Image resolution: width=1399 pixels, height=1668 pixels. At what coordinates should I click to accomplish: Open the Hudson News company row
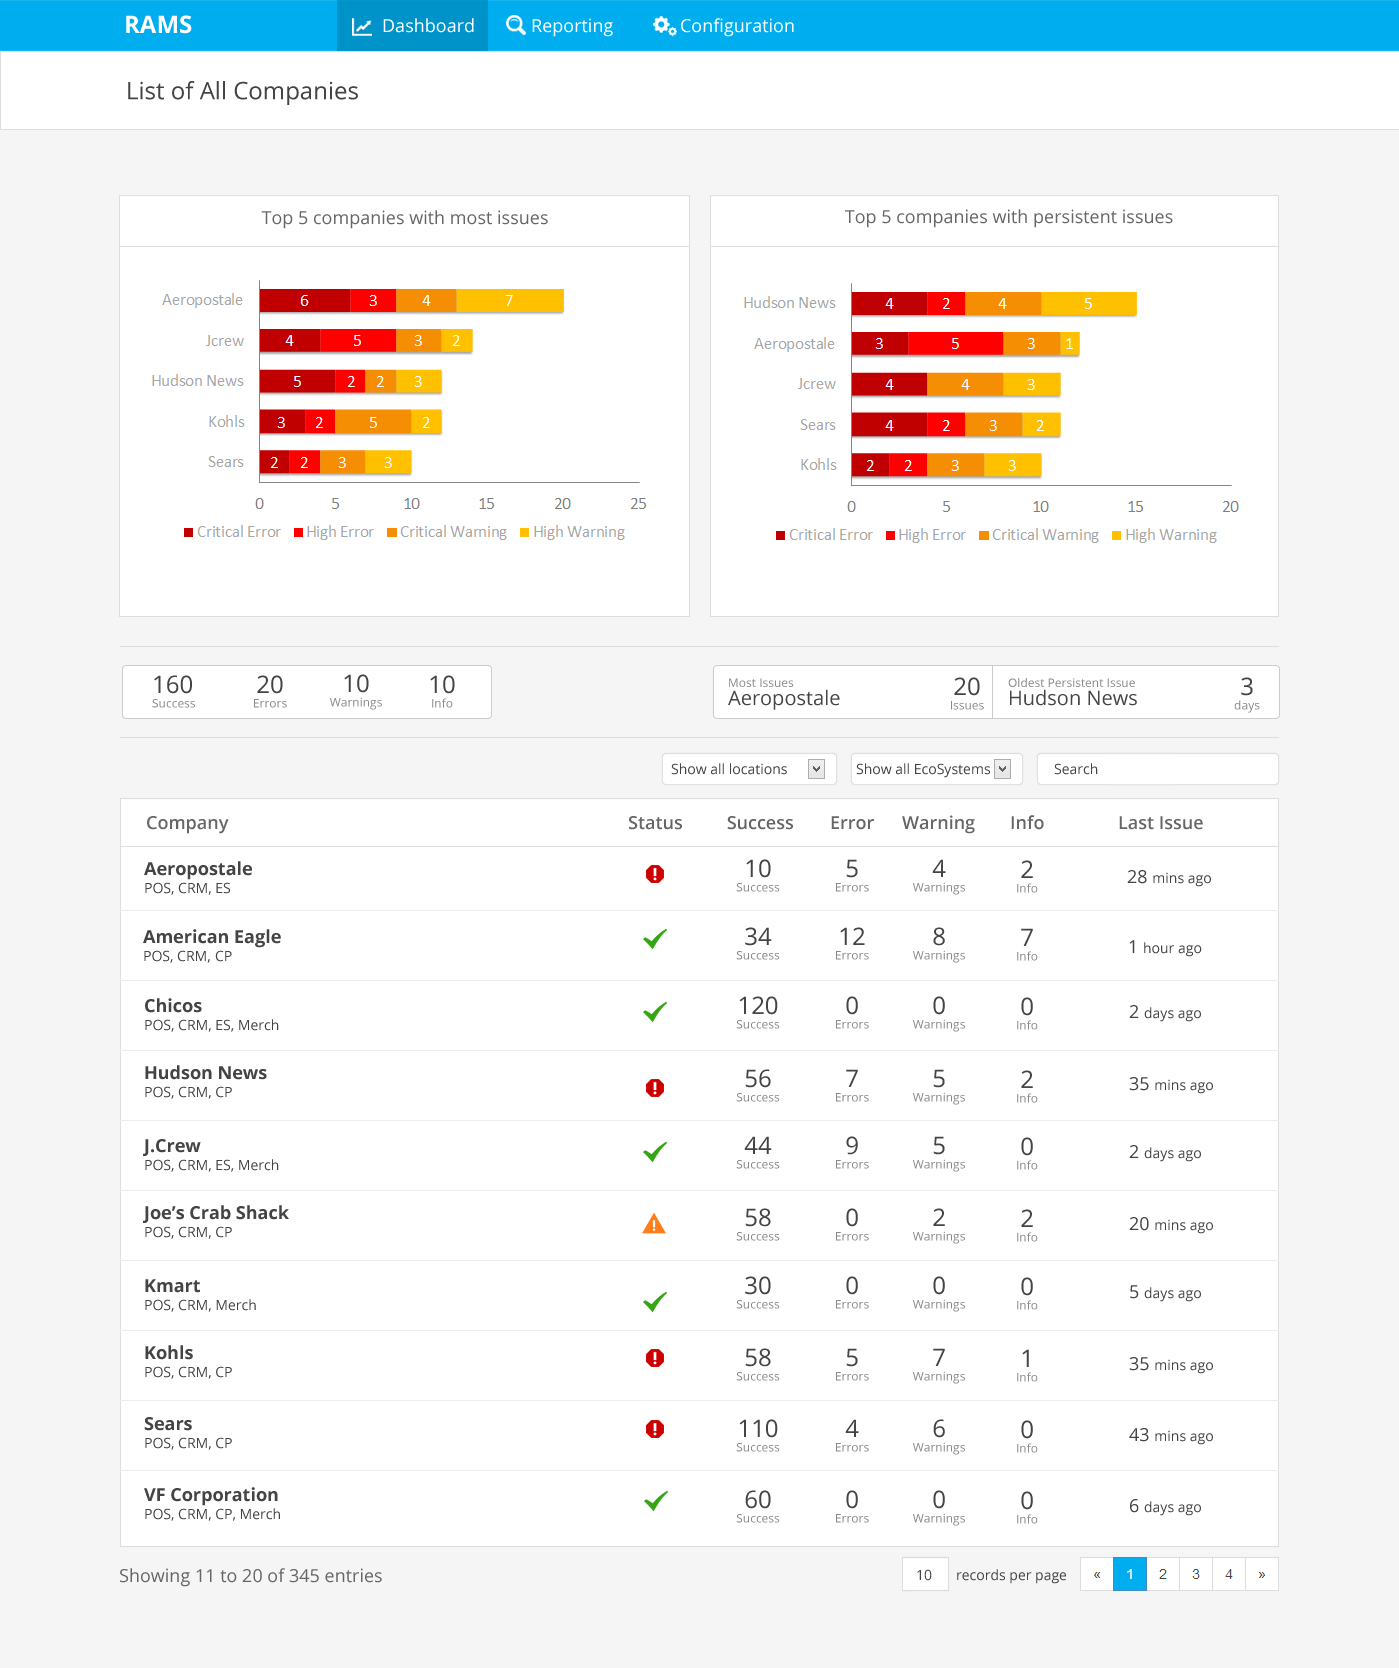[x=699, y=1086]
